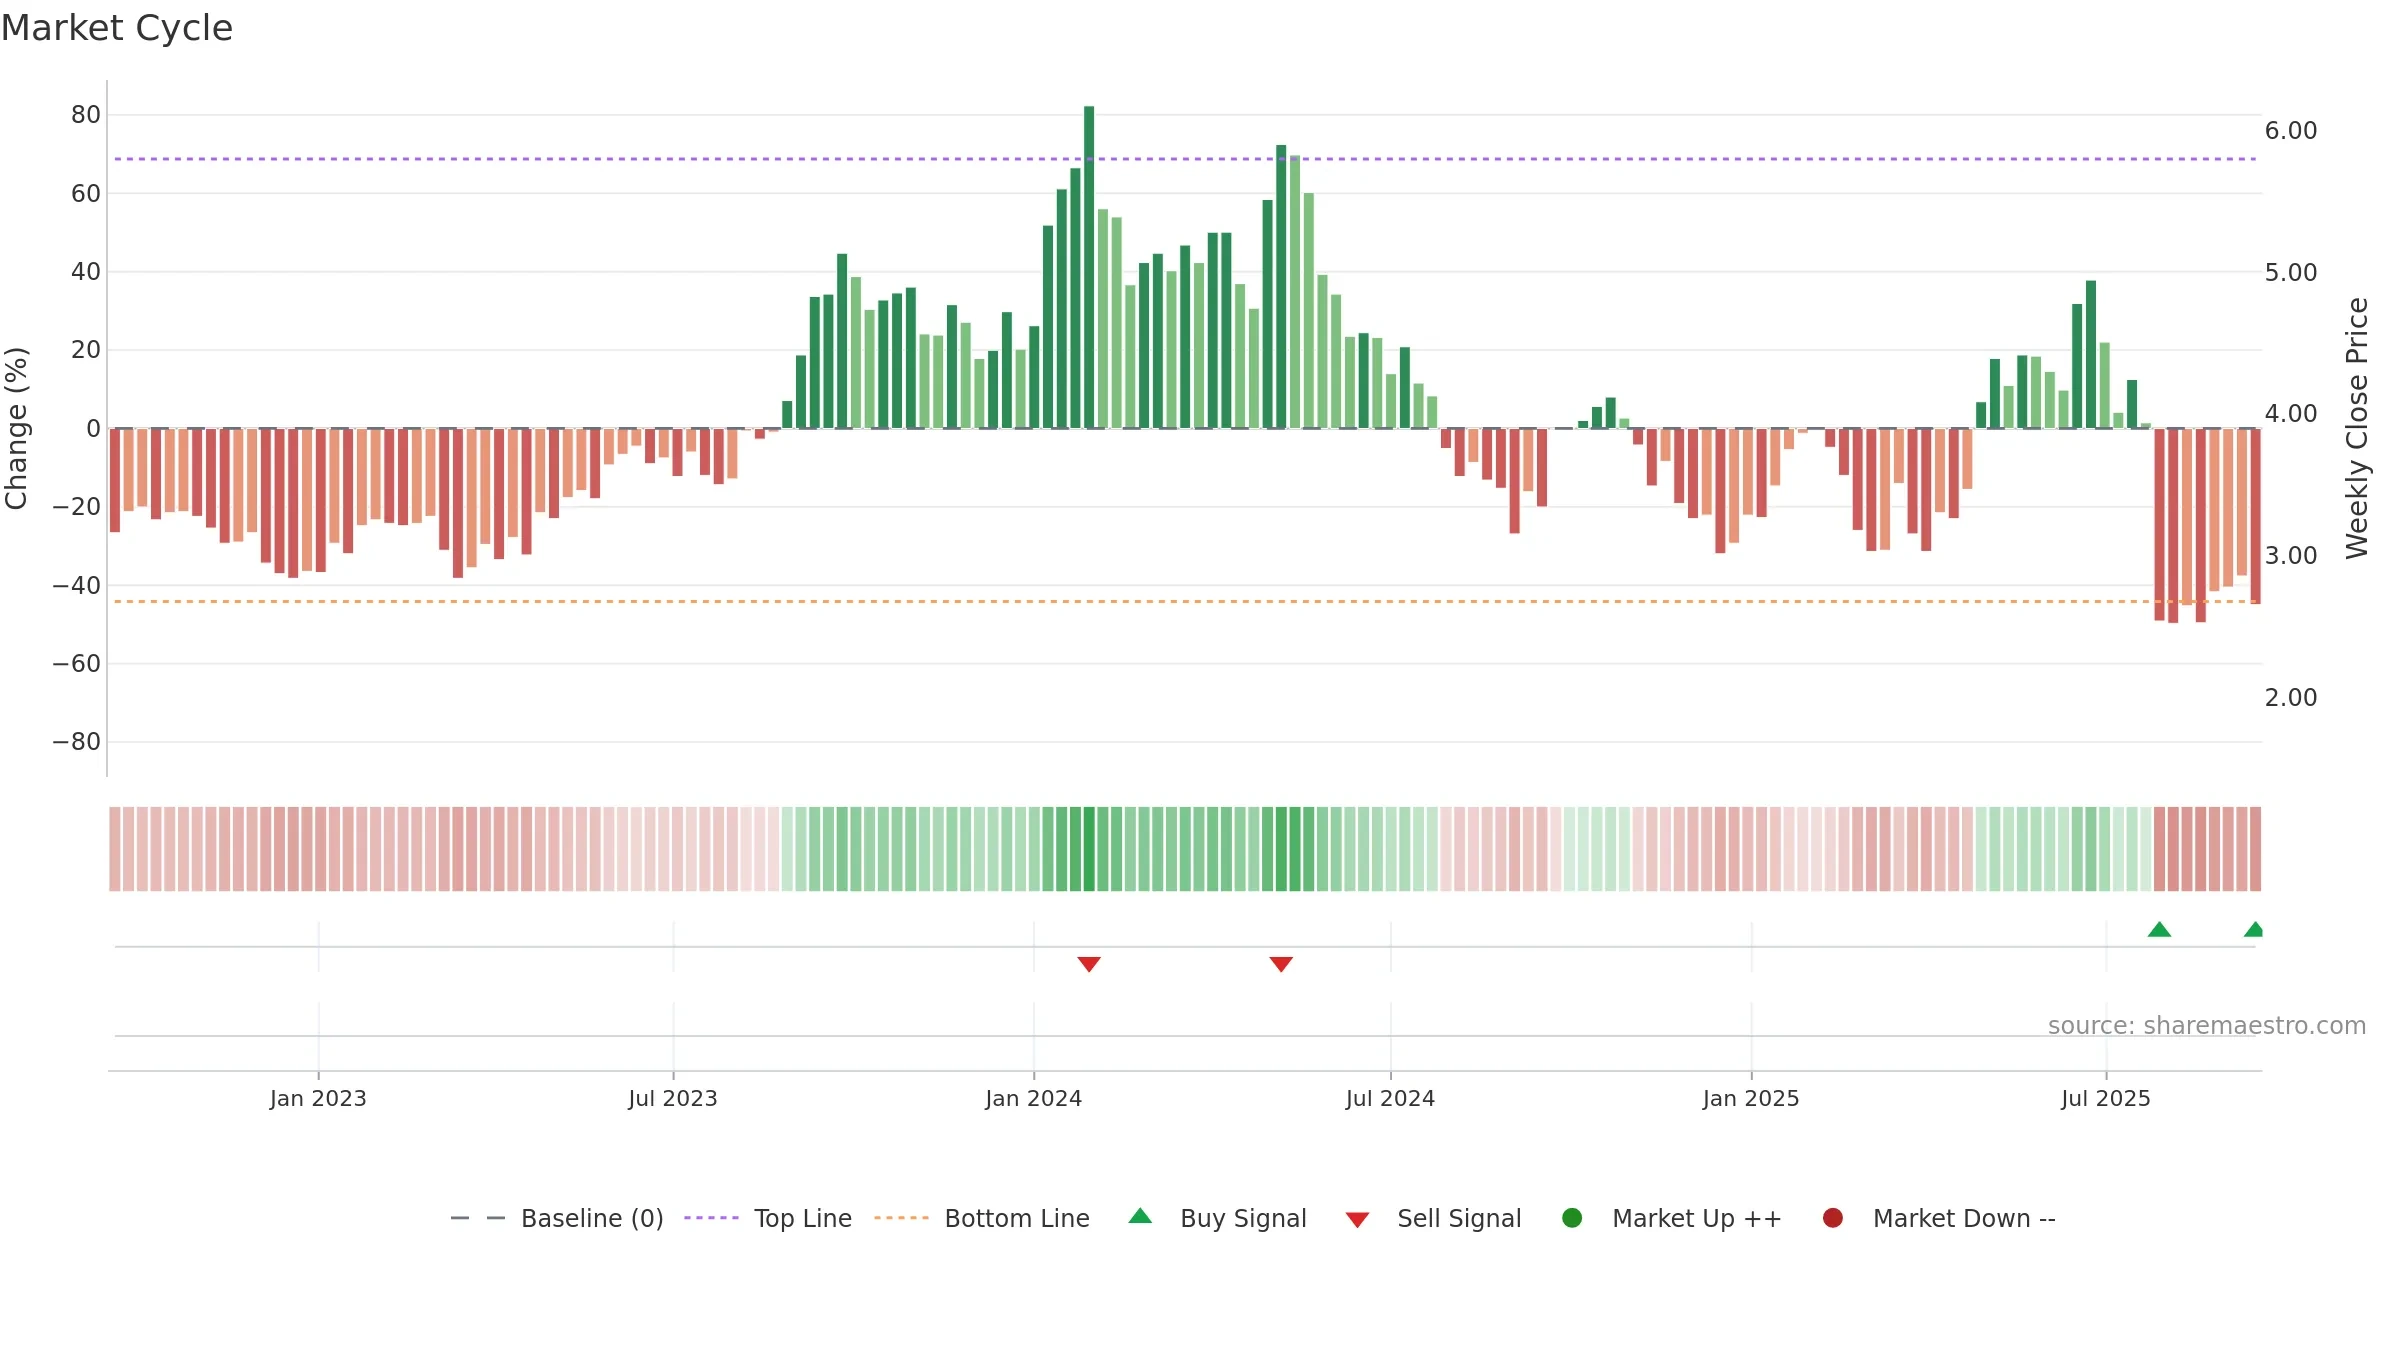2400x1350 pixels.
Task: Click the 20 left axis value
Action: [86, 349]
